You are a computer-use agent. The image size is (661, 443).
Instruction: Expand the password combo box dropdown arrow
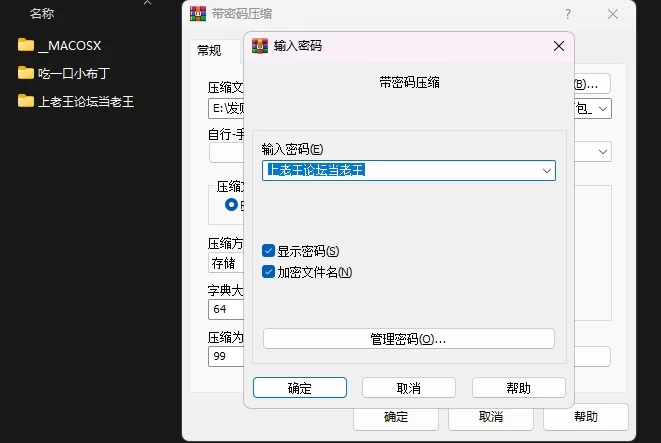click(x=547, y=171)
